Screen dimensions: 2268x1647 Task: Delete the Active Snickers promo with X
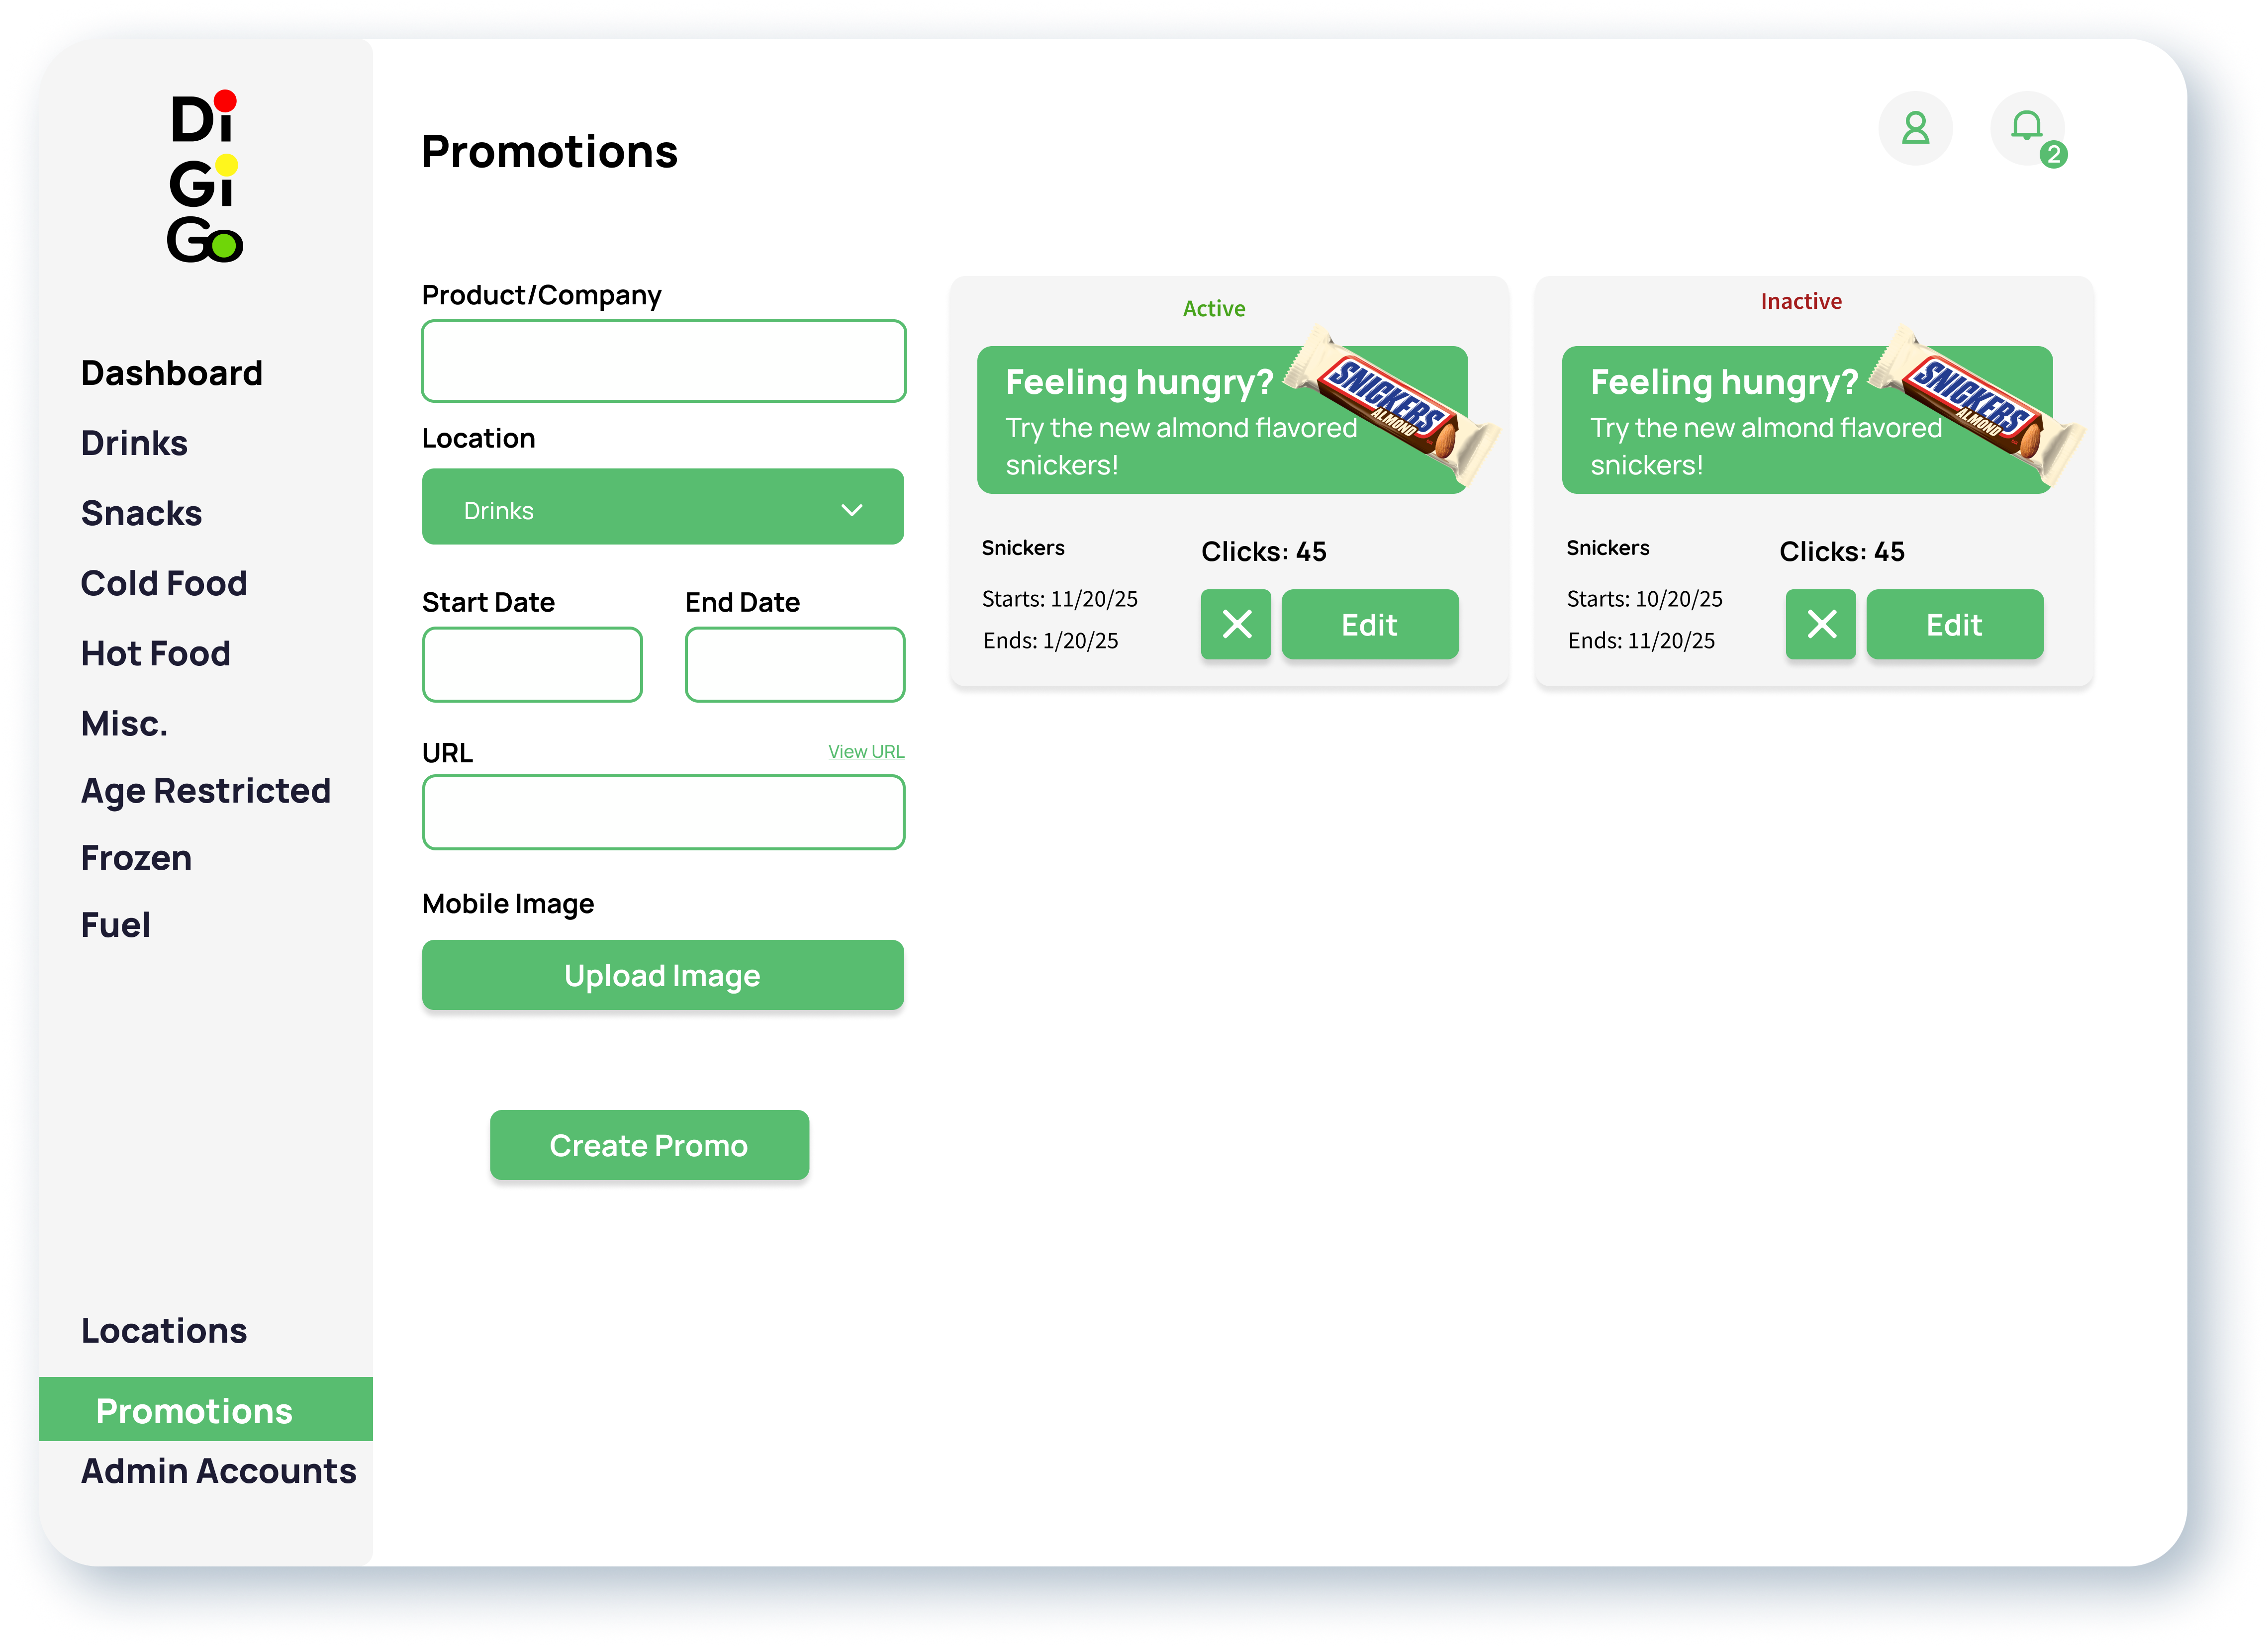(x=1236, y=624)
